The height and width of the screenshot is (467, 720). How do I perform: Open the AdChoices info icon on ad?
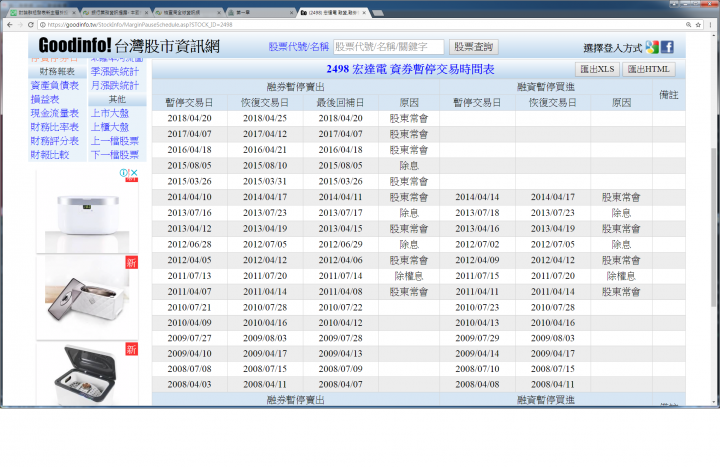pyautogui.click(x=124, y=173)
